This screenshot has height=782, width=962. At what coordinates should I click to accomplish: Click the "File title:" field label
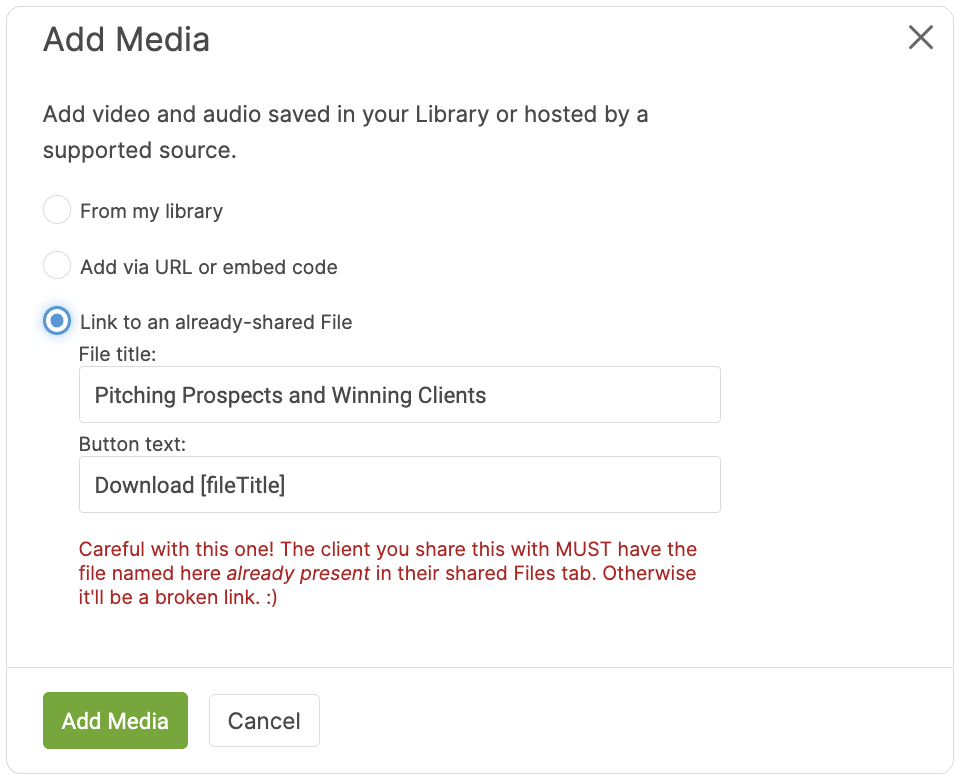(117, 353)
